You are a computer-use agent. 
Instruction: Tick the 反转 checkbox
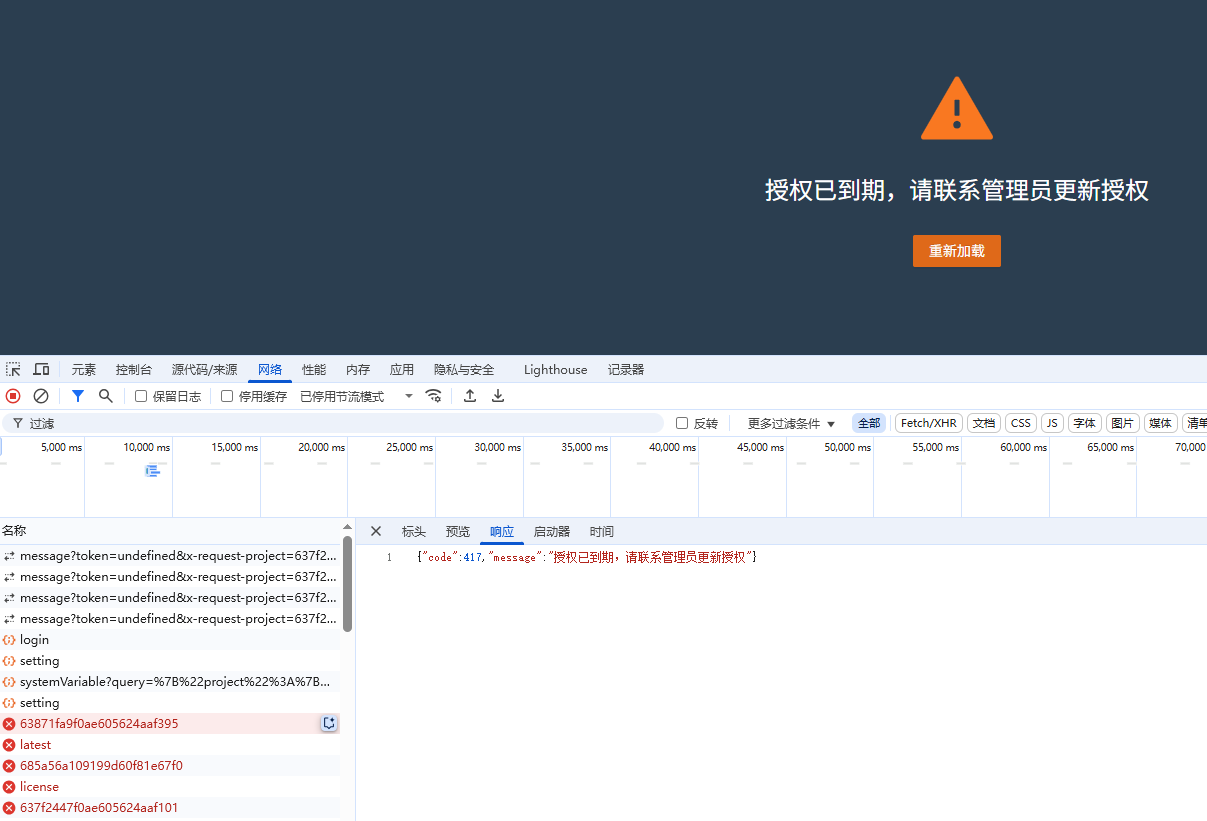click(x=682, y=423)
